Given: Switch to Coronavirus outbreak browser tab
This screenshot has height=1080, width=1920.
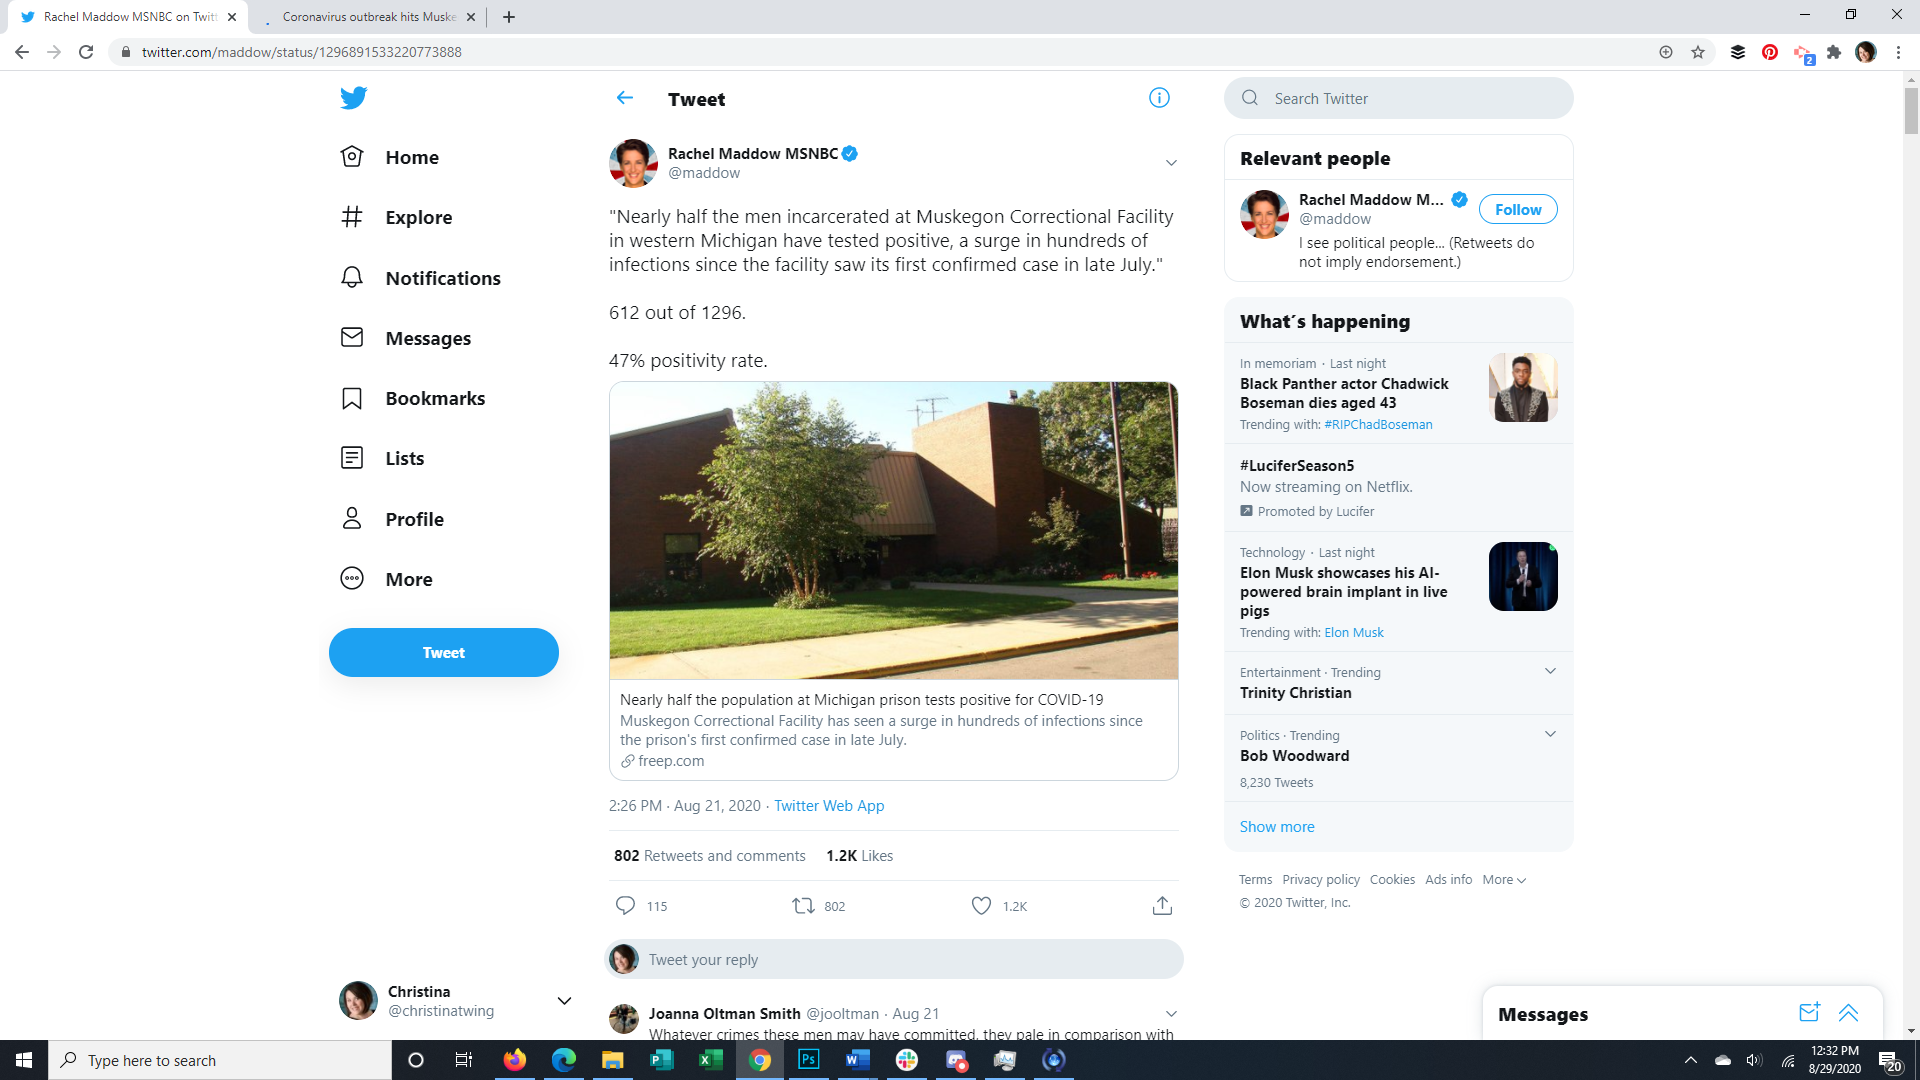Looking at the screenshot, I should pyautogui.click(x=368, y=17).
